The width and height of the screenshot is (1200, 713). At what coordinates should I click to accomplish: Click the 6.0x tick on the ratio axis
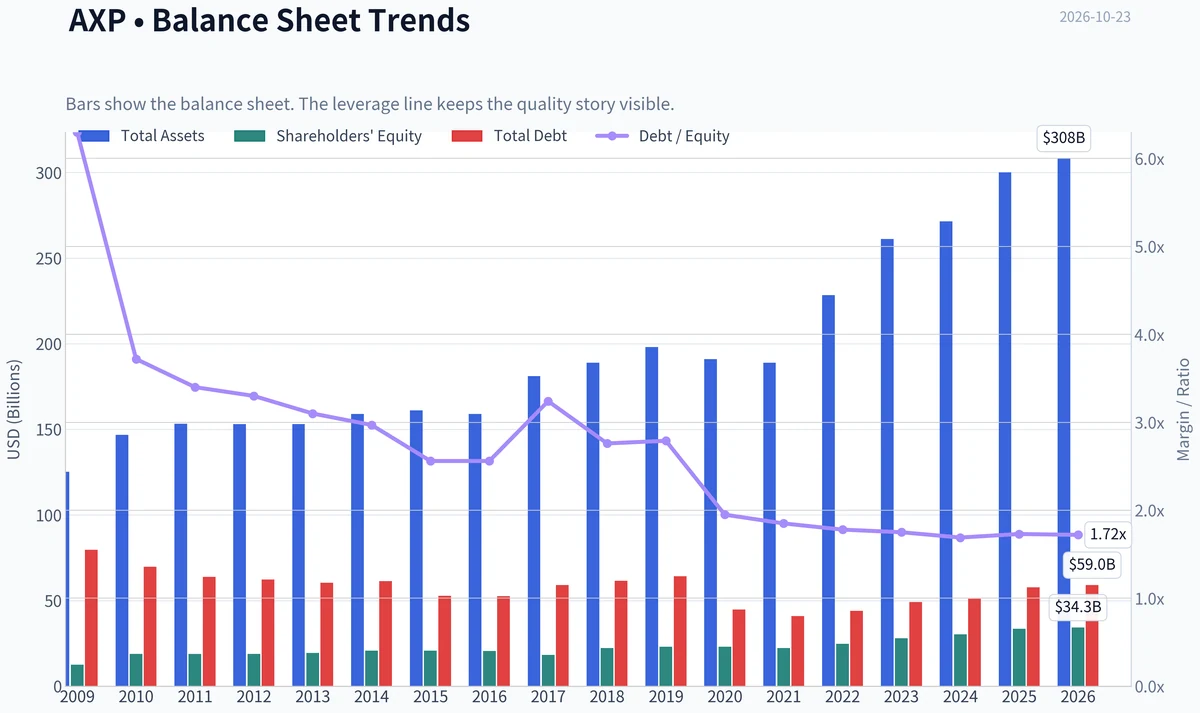point(1149,160)
